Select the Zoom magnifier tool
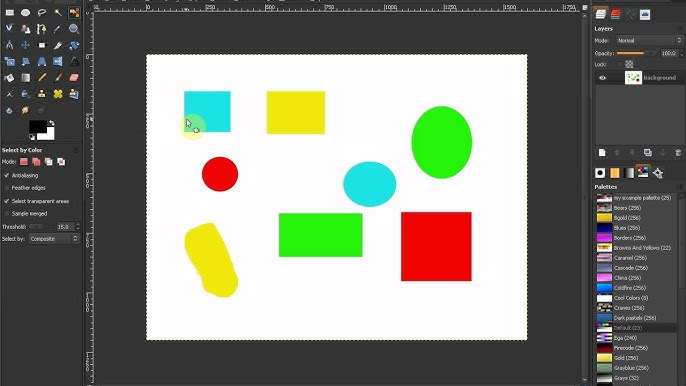Screen dimensions: 686x386 [x=74, y=29]
